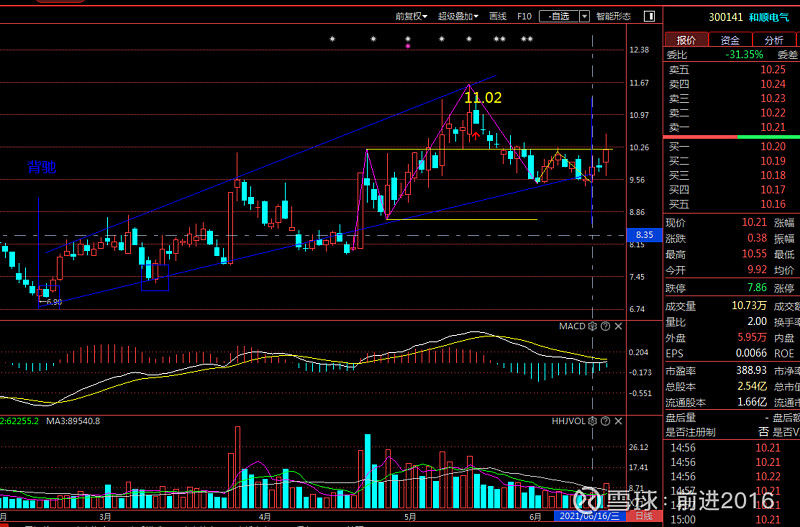Select the 买二 row priced 10.19
The height and width of the screenshot is (527, 800).
pyautogui.click(x=732, y=161)
